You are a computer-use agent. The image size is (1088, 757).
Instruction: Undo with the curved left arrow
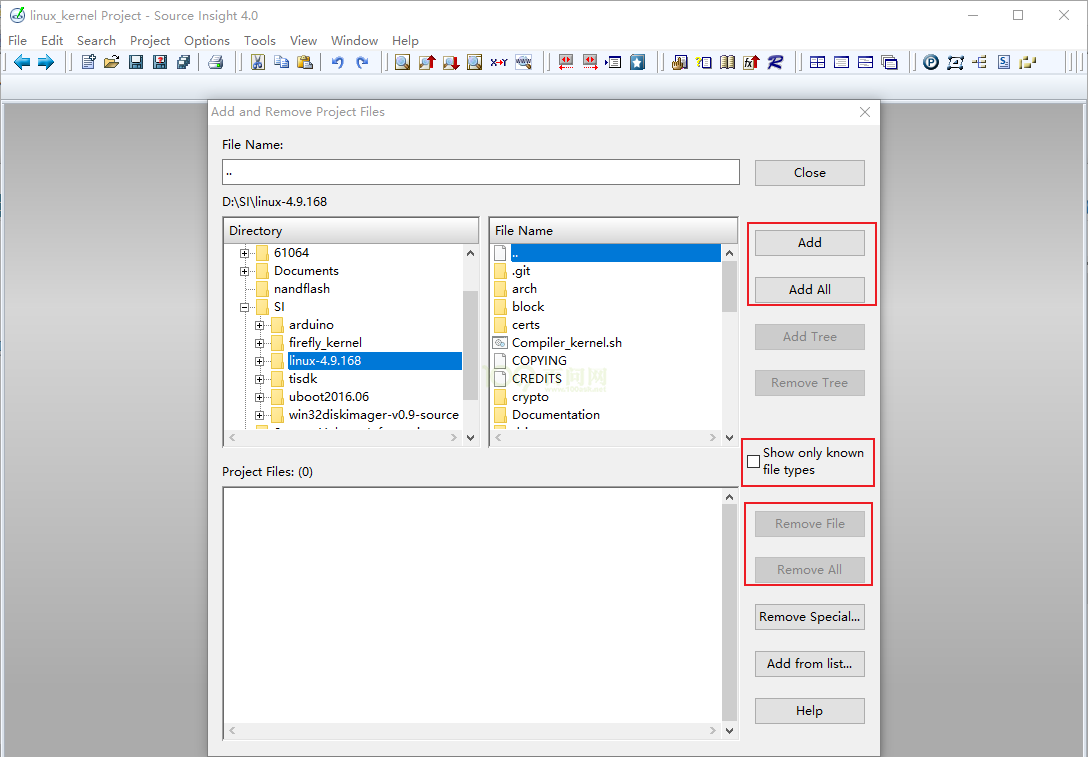pos(338,62)
